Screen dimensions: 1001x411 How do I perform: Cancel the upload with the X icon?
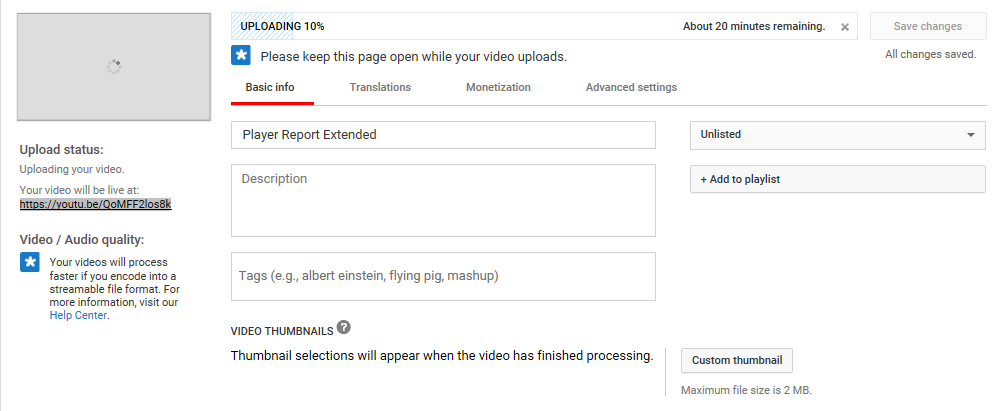[x=845, y=27]
